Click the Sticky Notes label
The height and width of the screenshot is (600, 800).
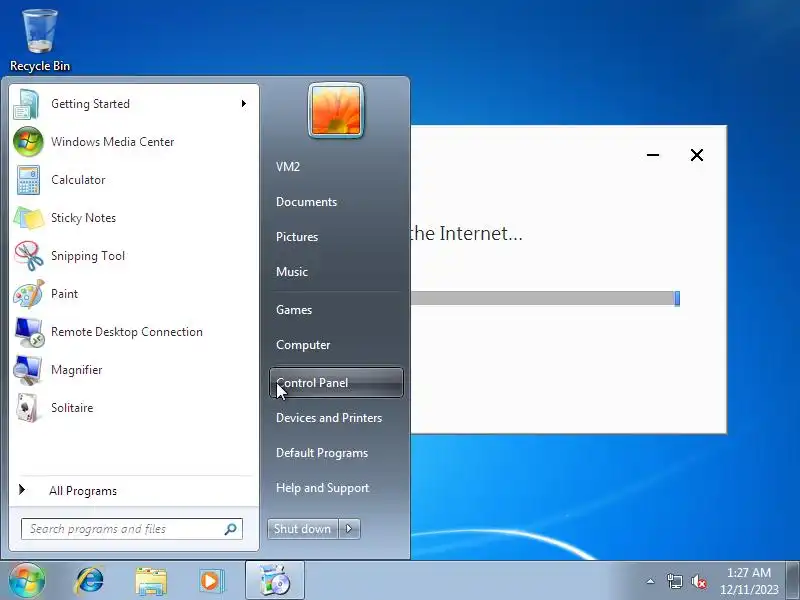[x=83, y=218]
